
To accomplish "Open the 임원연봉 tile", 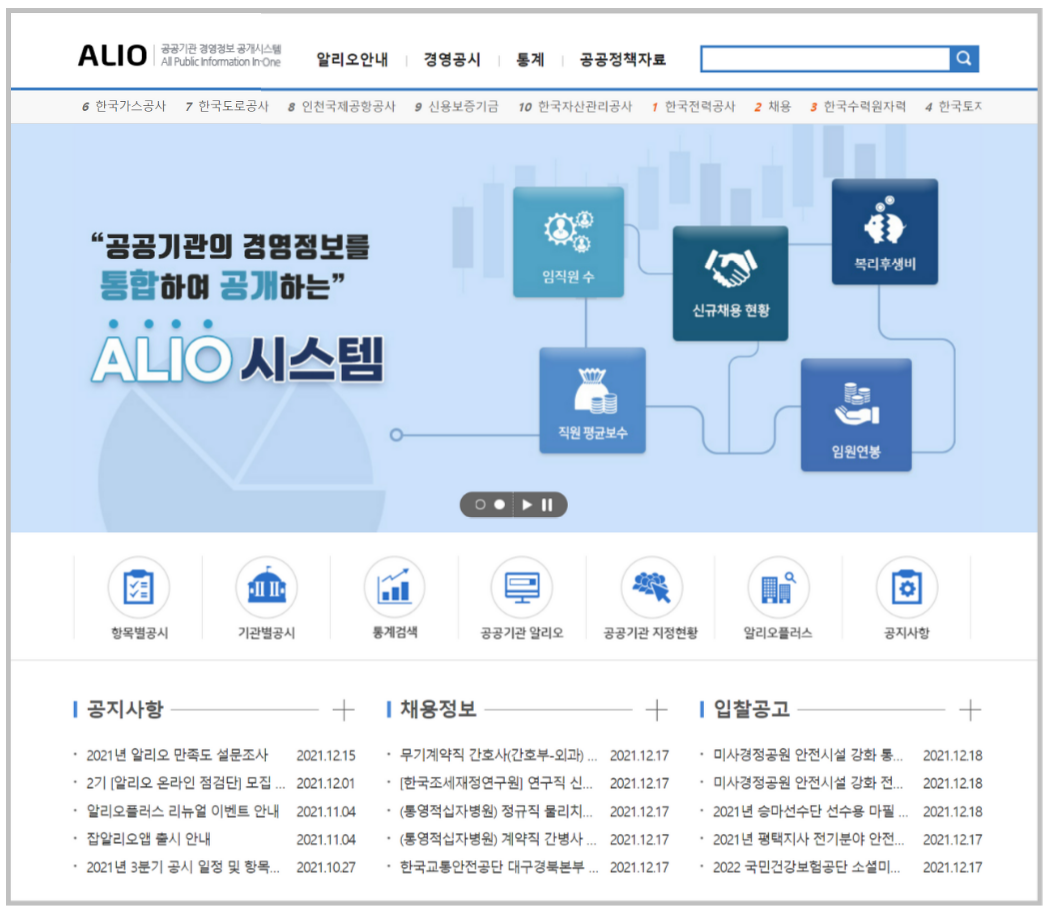I will [x=856, y=415].
